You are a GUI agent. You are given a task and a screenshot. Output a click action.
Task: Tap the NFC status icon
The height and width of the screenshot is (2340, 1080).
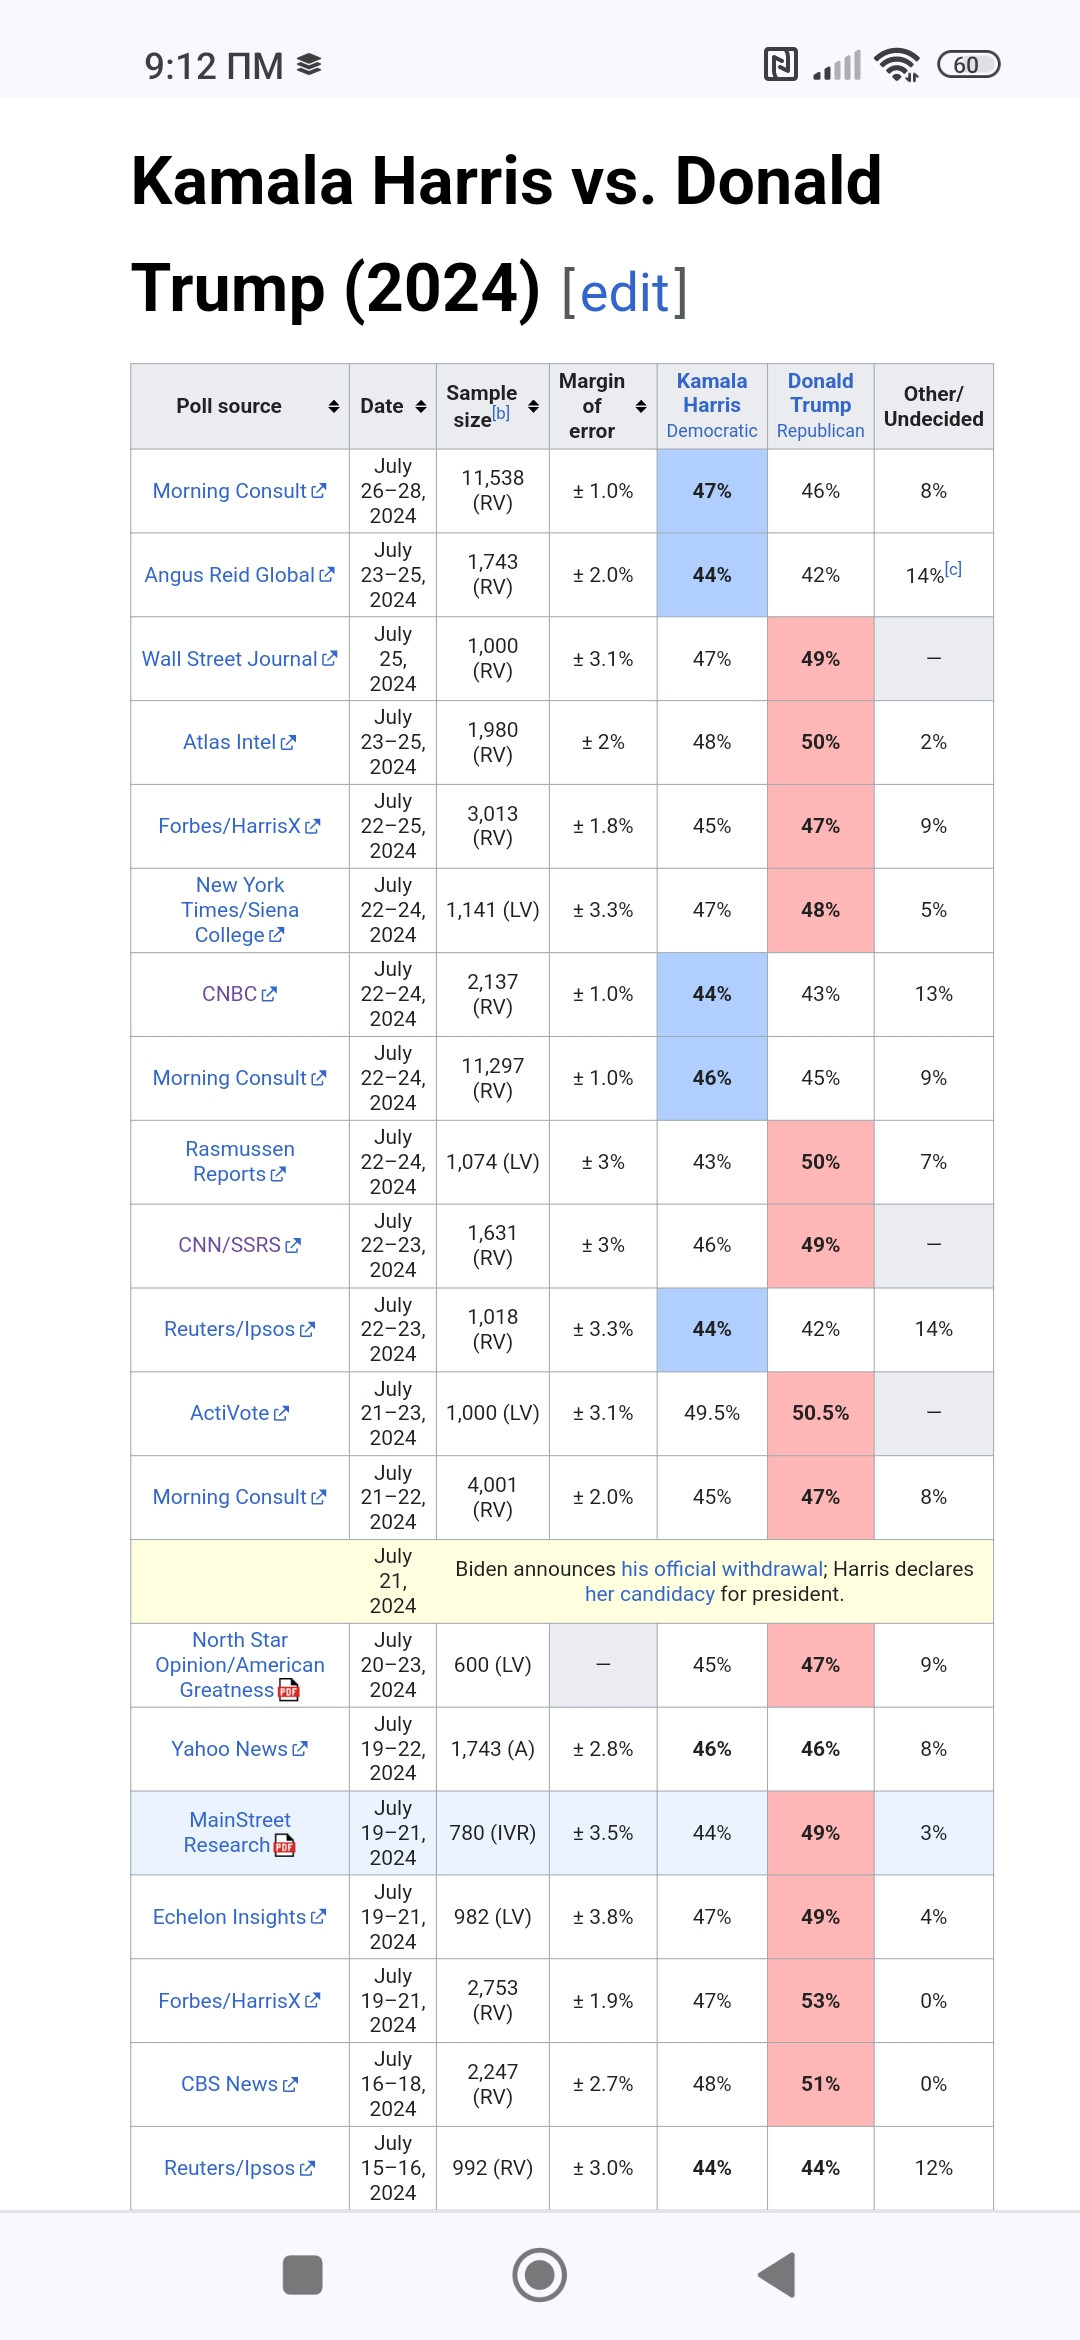780,64
